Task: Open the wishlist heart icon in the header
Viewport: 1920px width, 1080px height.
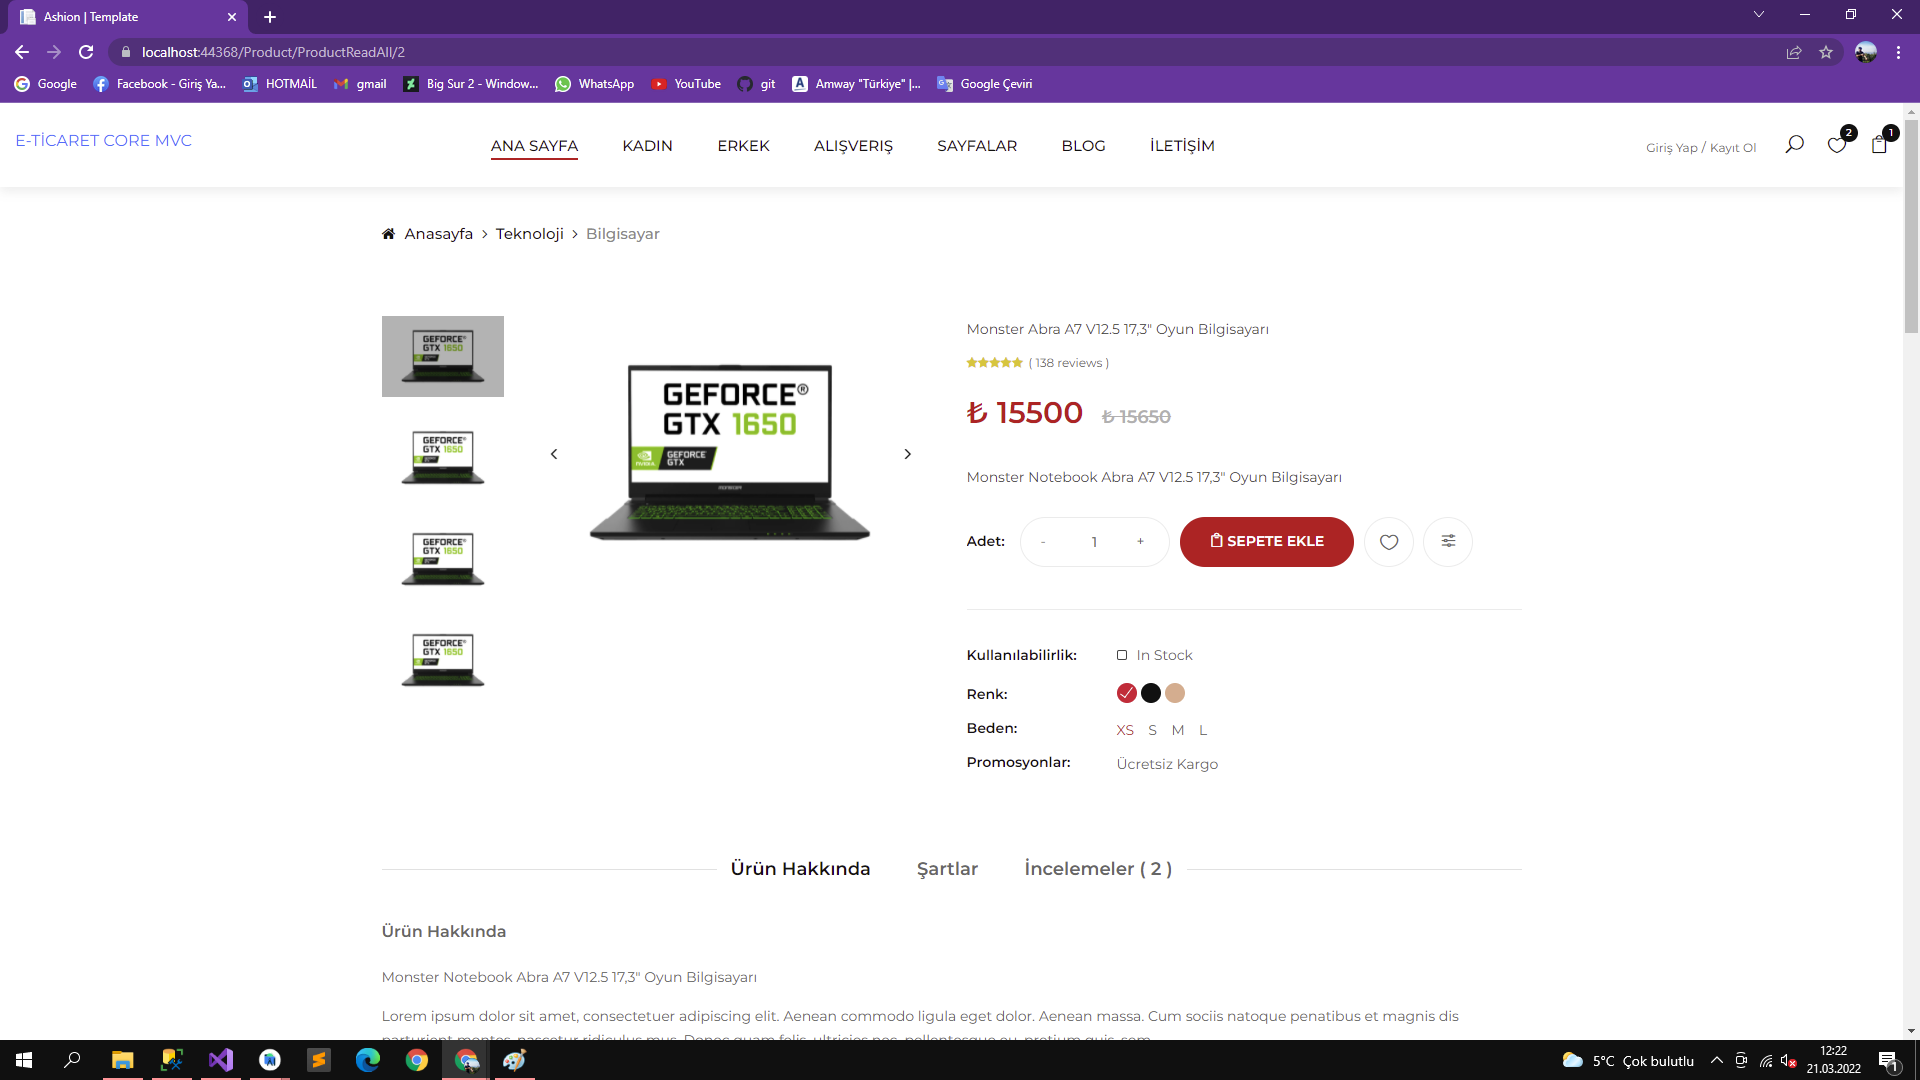Action: tap(1836, 146)
